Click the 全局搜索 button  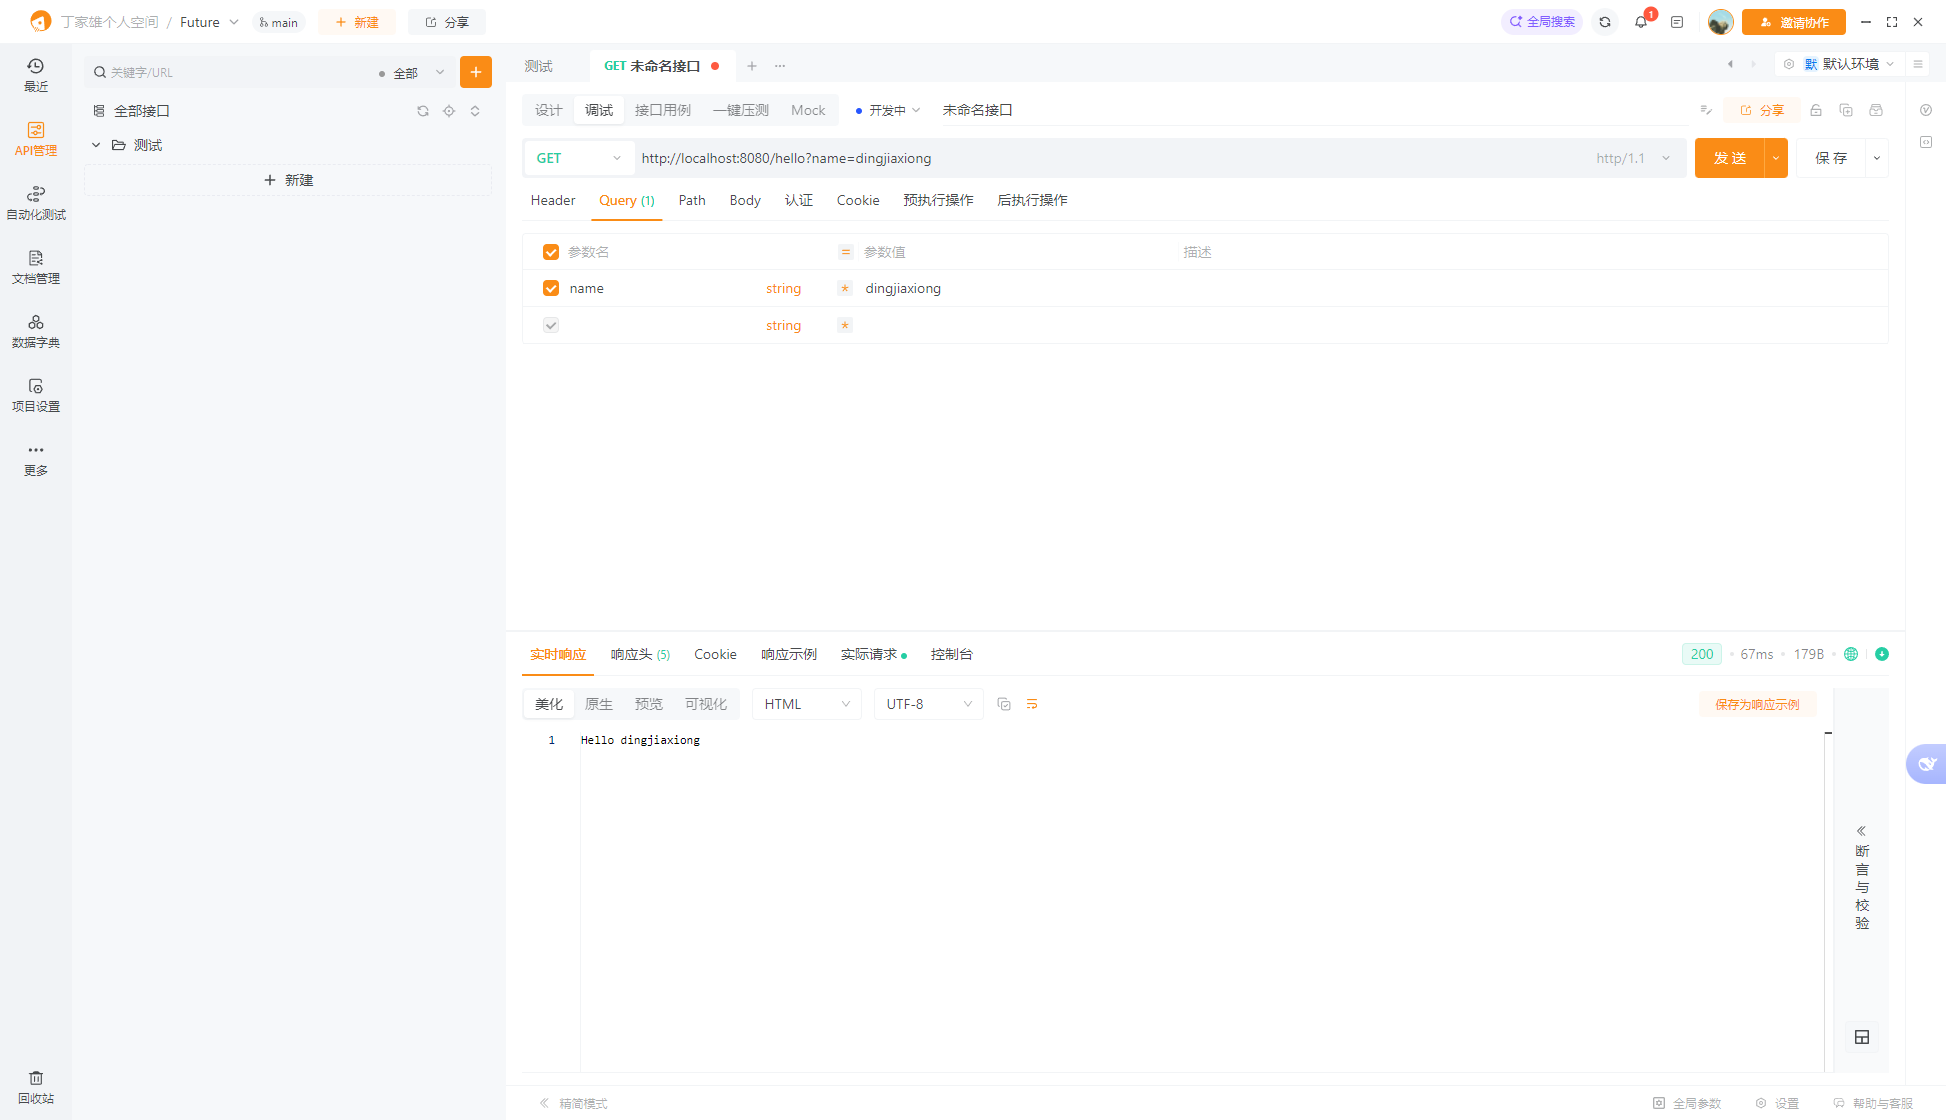tap(1542, 22)
